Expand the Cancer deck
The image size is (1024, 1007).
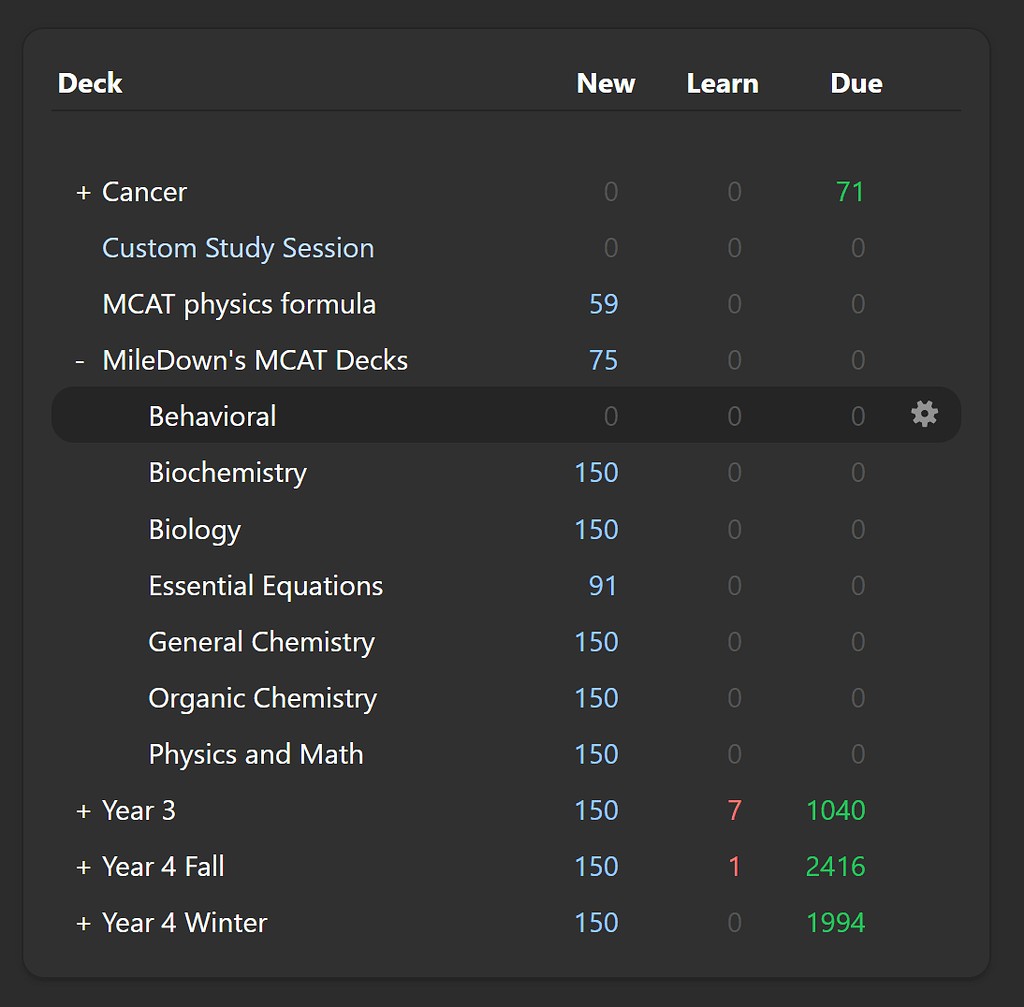pos(83,192)
